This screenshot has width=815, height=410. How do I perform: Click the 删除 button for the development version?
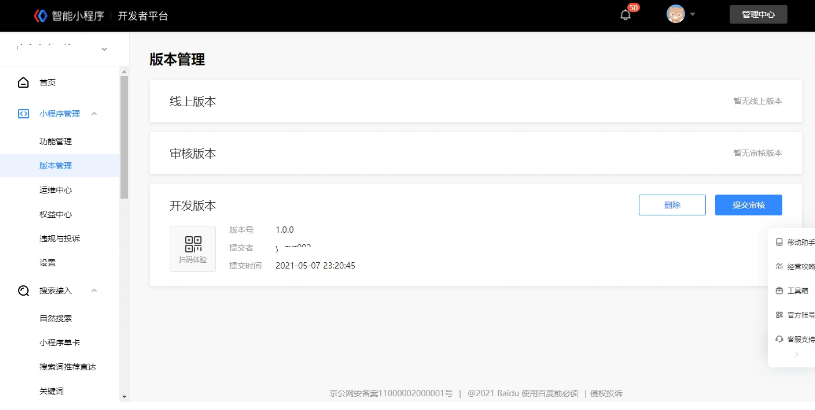672,205
